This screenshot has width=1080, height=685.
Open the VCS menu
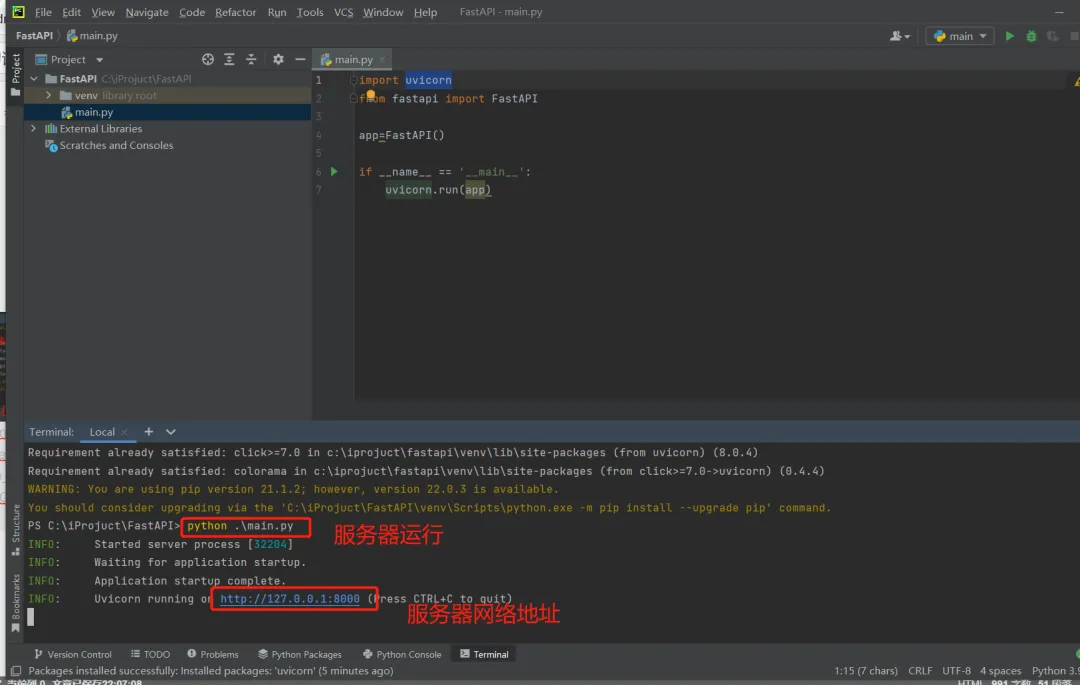(344, 12)
